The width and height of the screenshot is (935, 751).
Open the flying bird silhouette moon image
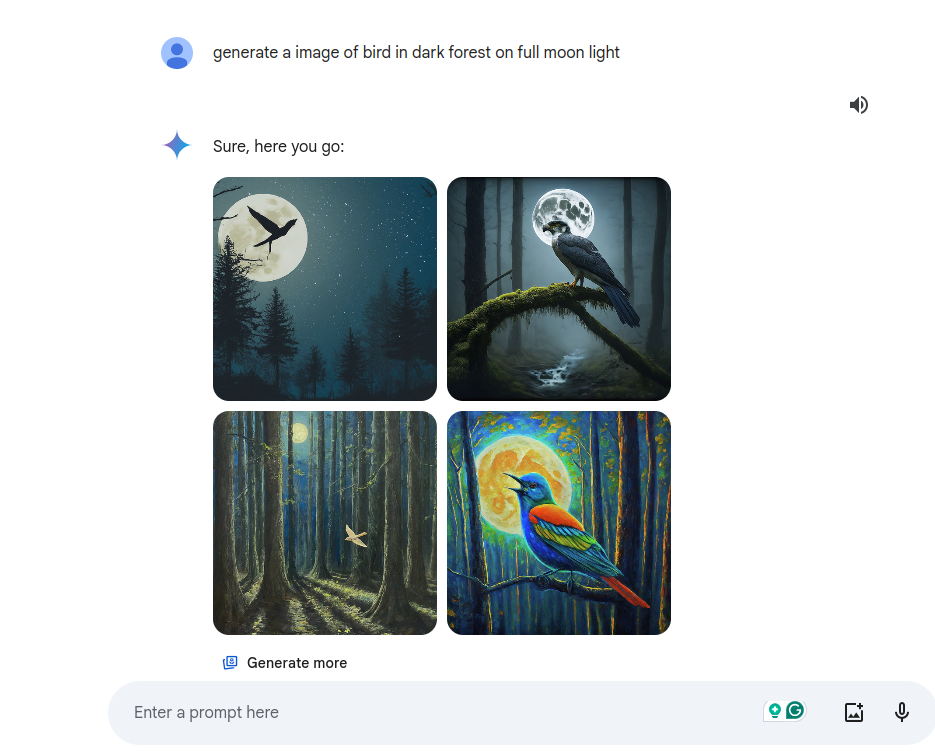pos(325,289)
